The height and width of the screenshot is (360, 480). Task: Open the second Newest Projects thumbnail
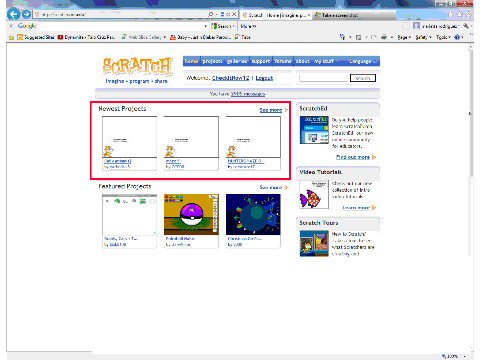(x=191, y=137)
